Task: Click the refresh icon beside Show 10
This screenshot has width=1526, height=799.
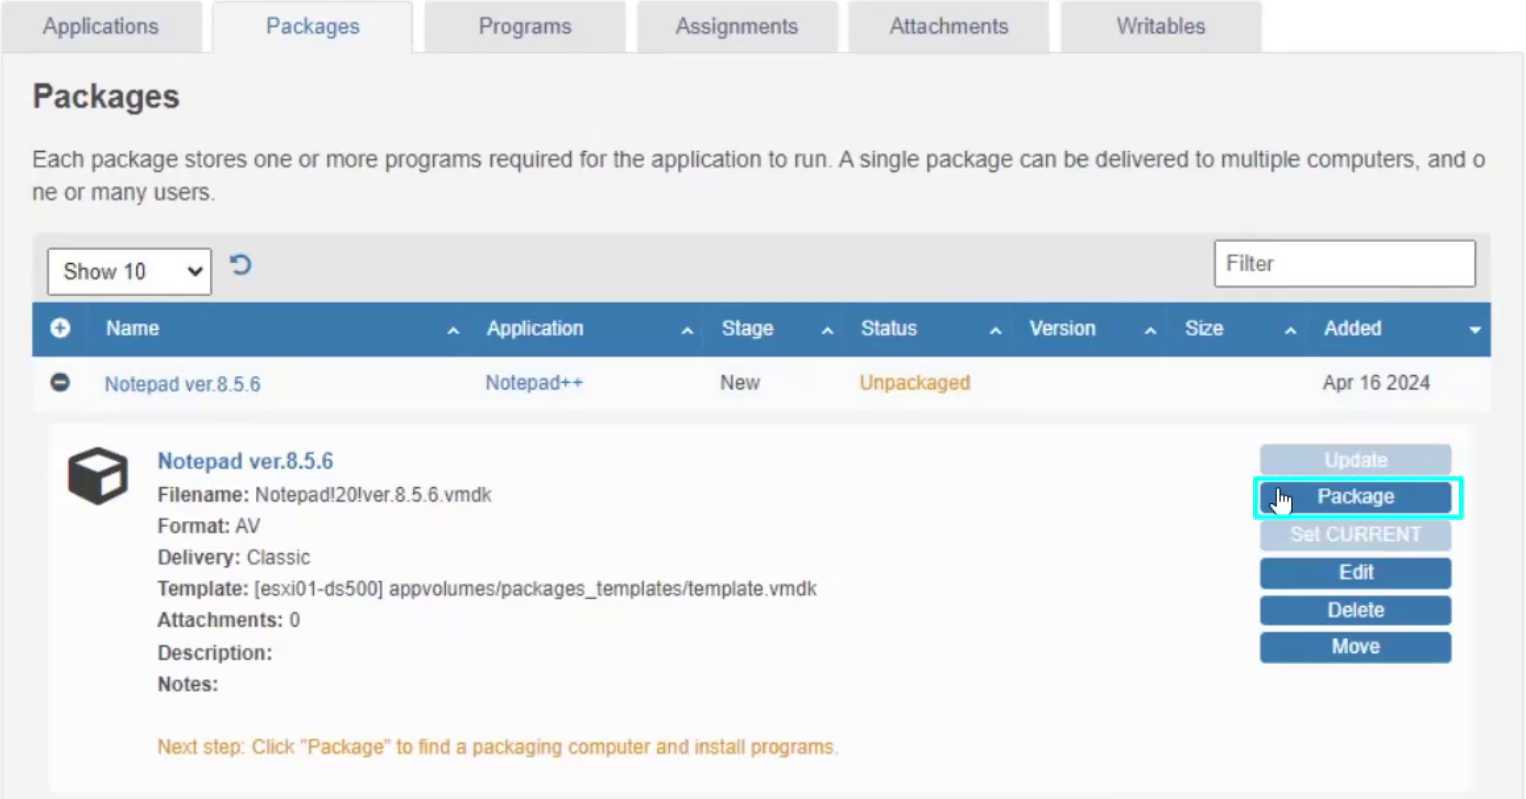Action: [240, 265]
